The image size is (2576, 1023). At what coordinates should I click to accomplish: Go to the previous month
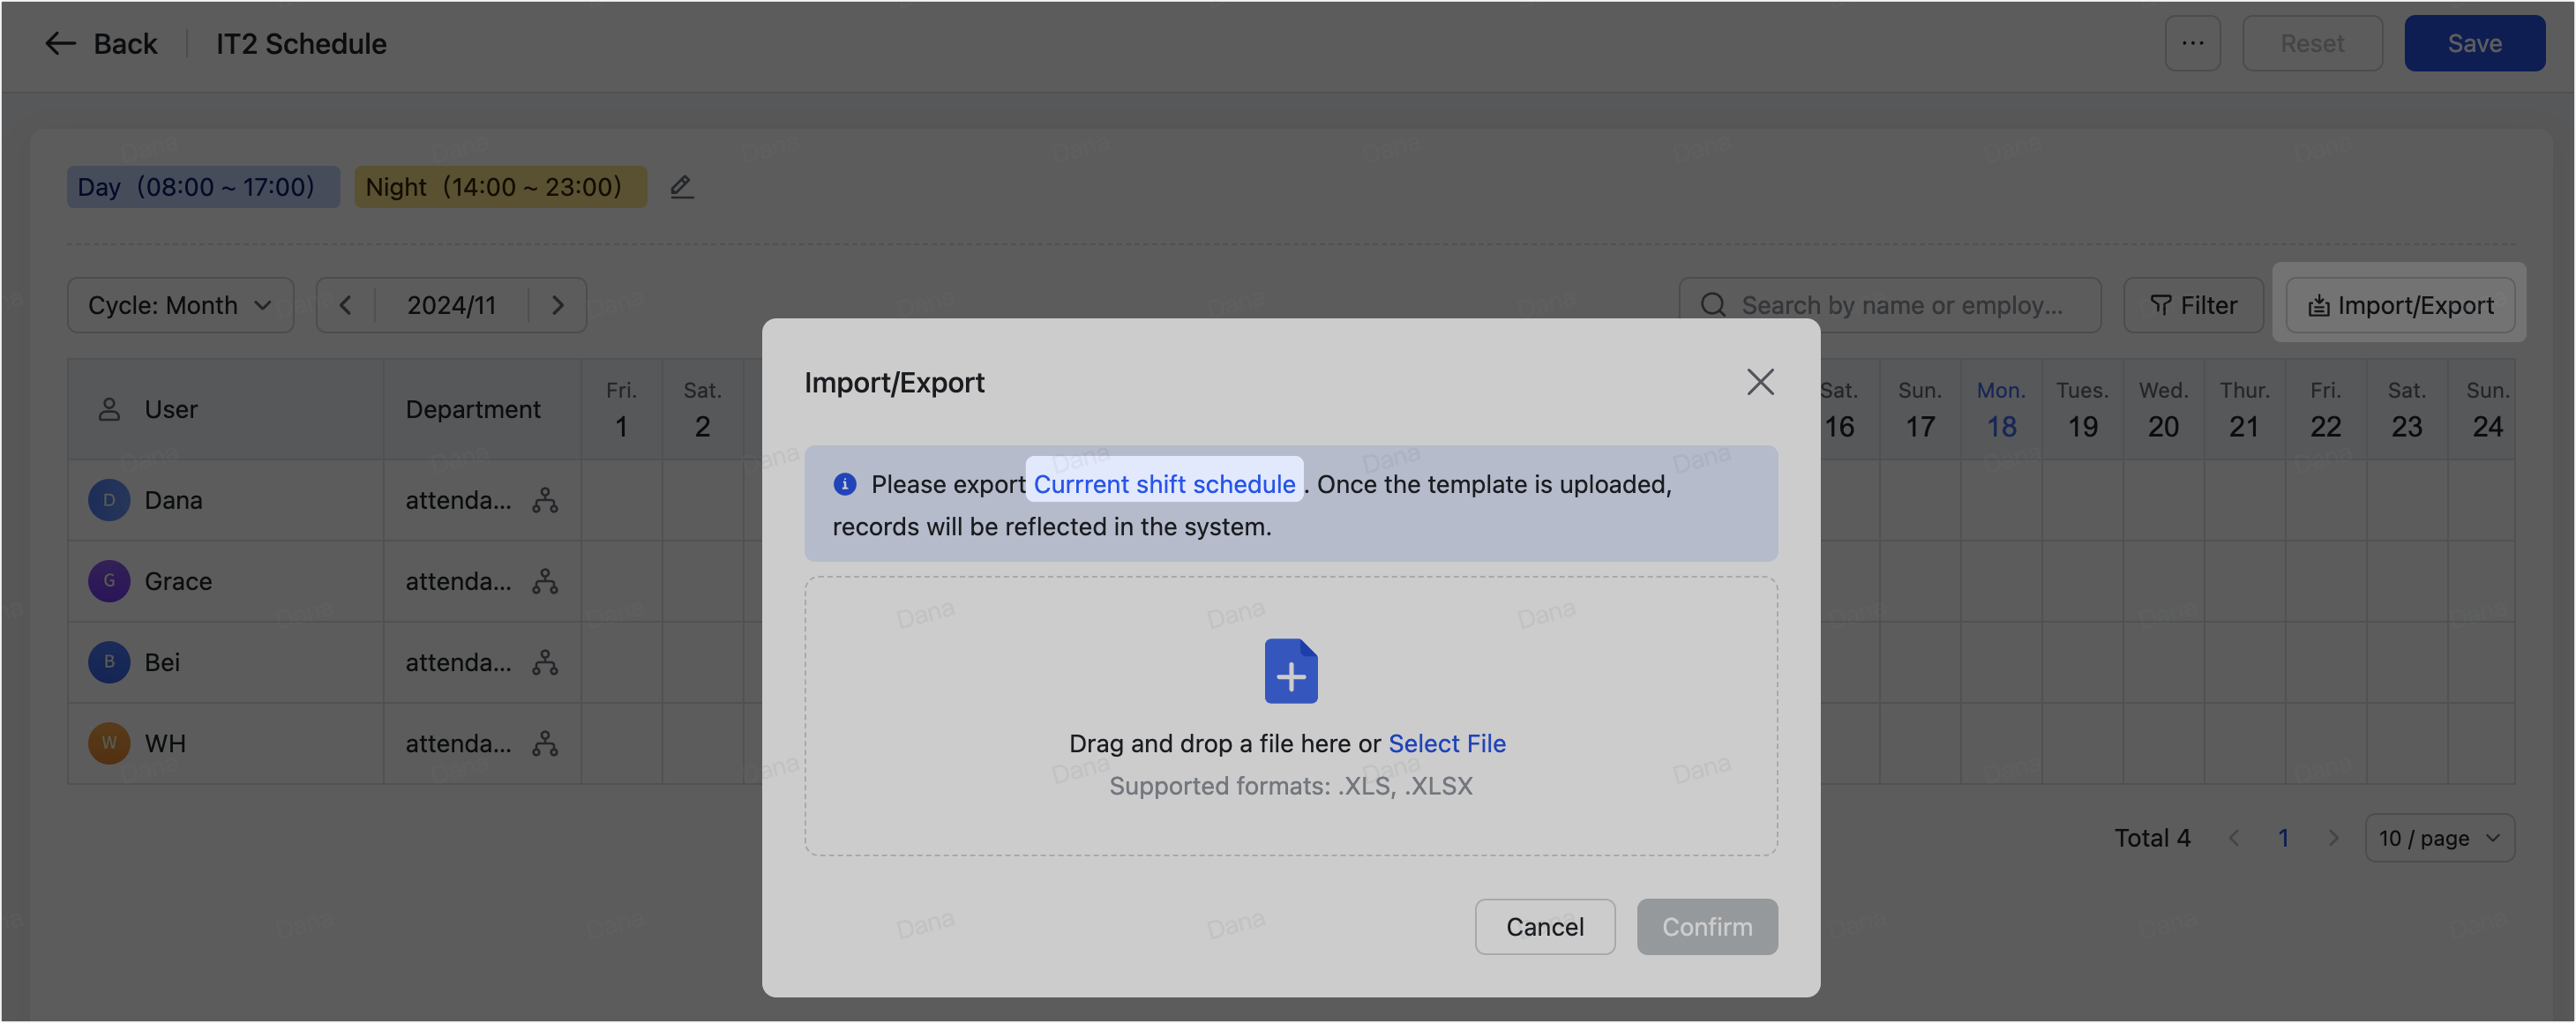[345, 305]
